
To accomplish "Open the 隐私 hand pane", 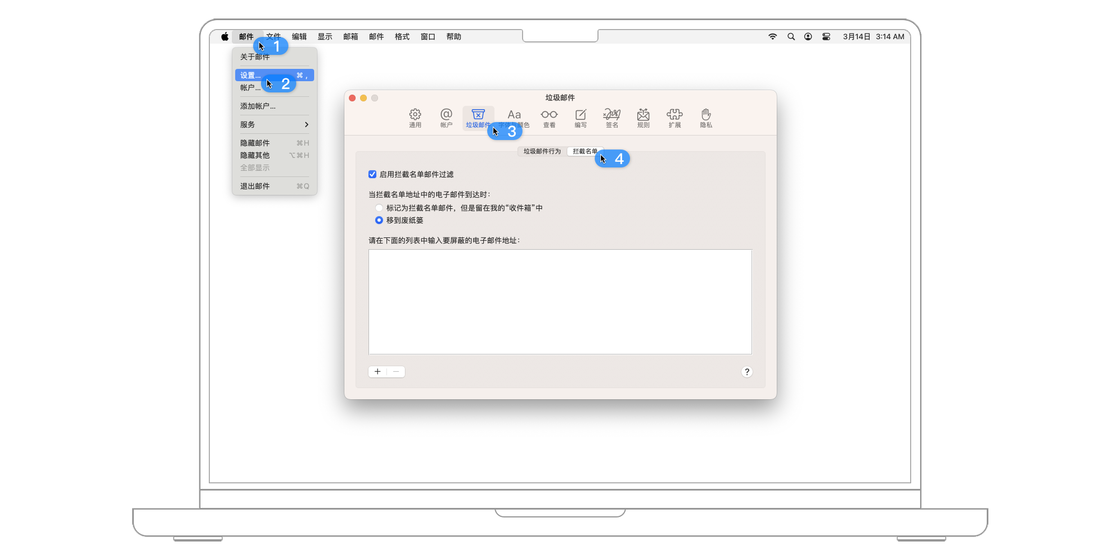I will click(x=706, y=118).
